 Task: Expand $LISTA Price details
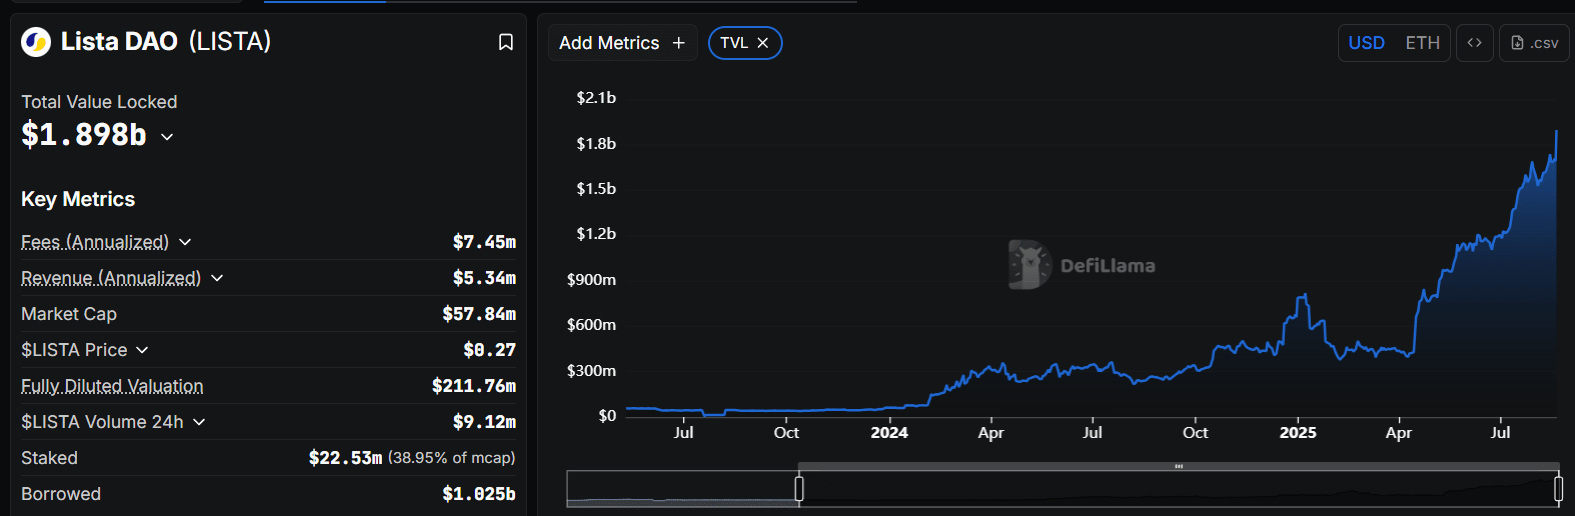[x=142, y=350]
